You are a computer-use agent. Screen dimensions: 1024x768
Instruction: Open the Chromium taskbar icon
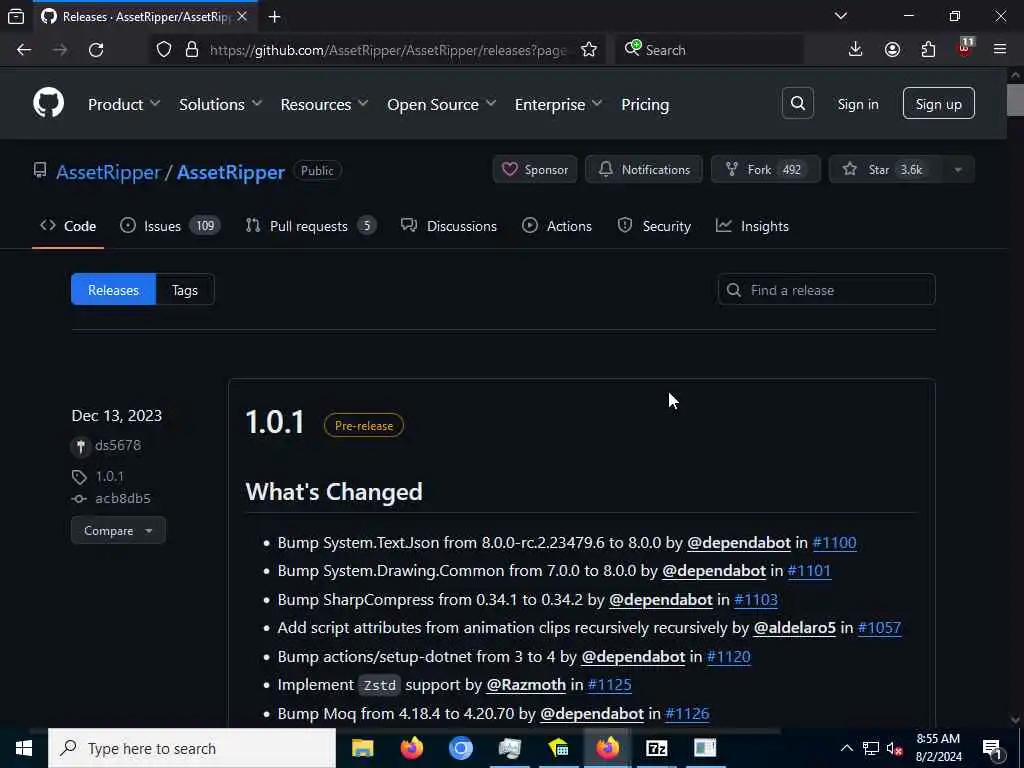[x=460, y=748]
